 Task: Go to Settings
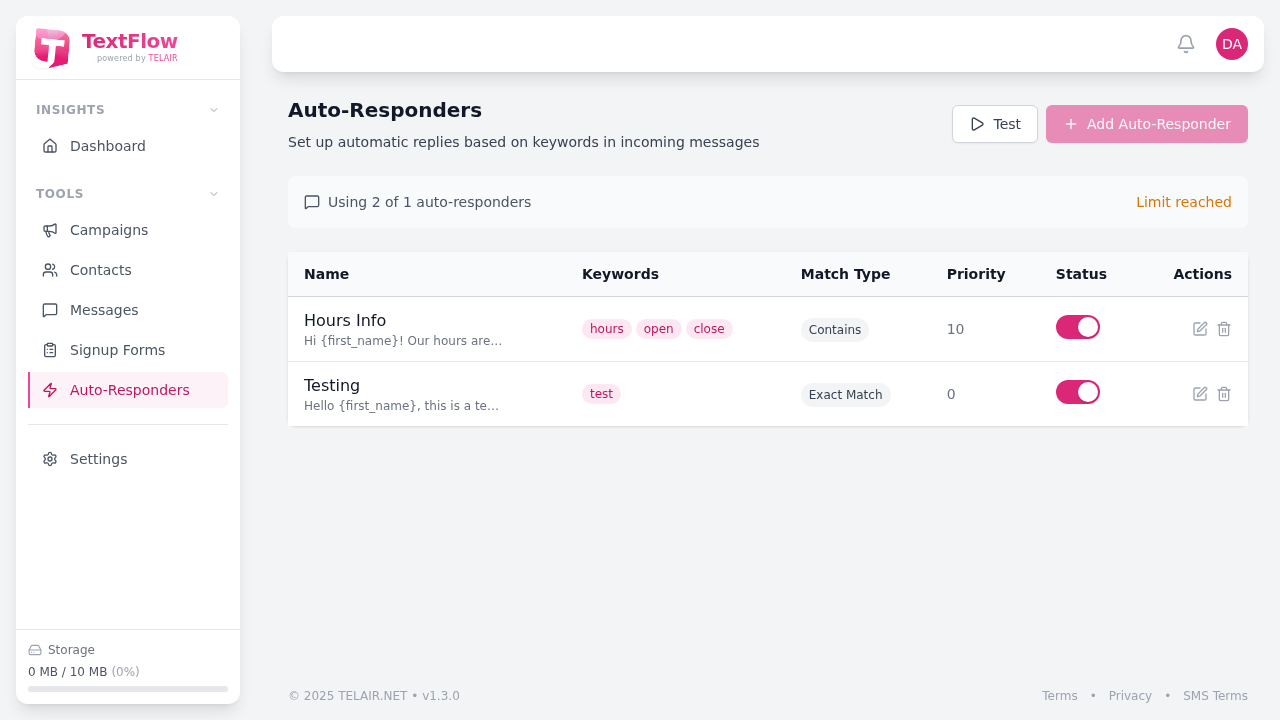(98, 459)
